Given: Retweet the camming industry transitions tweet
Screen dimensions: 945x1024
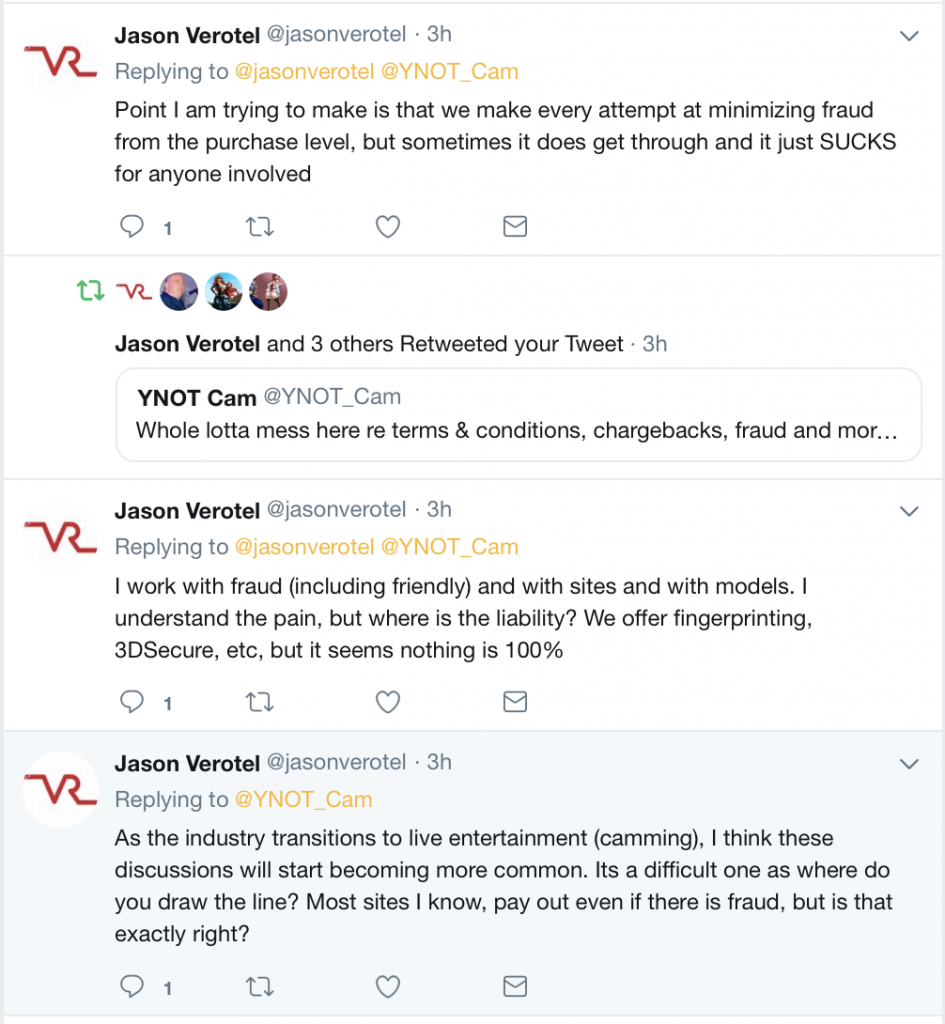Looking at the screenshot, I should pos(259,986).
